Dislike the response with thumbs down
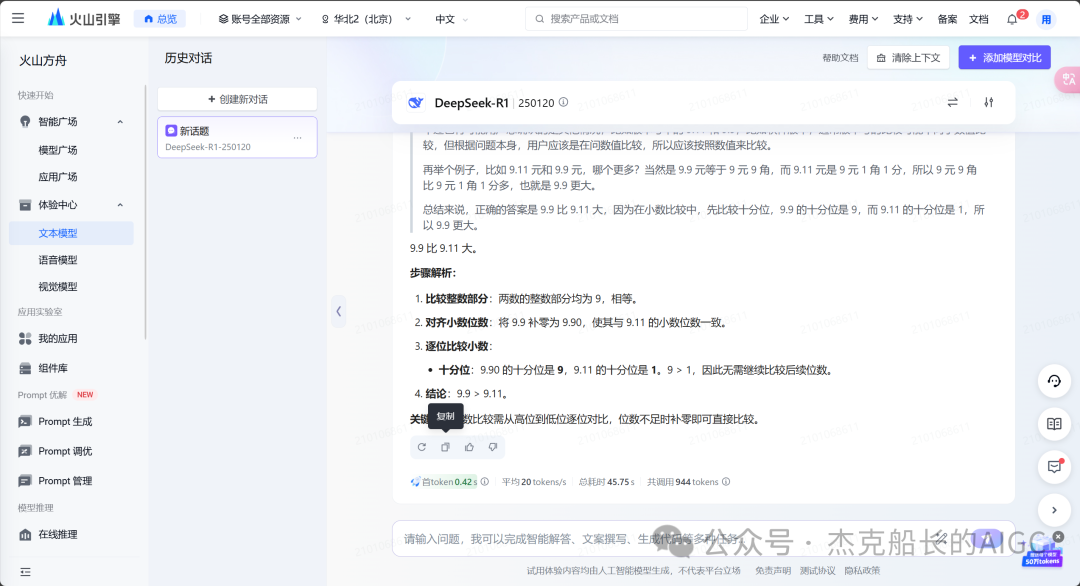 [493, 447]
